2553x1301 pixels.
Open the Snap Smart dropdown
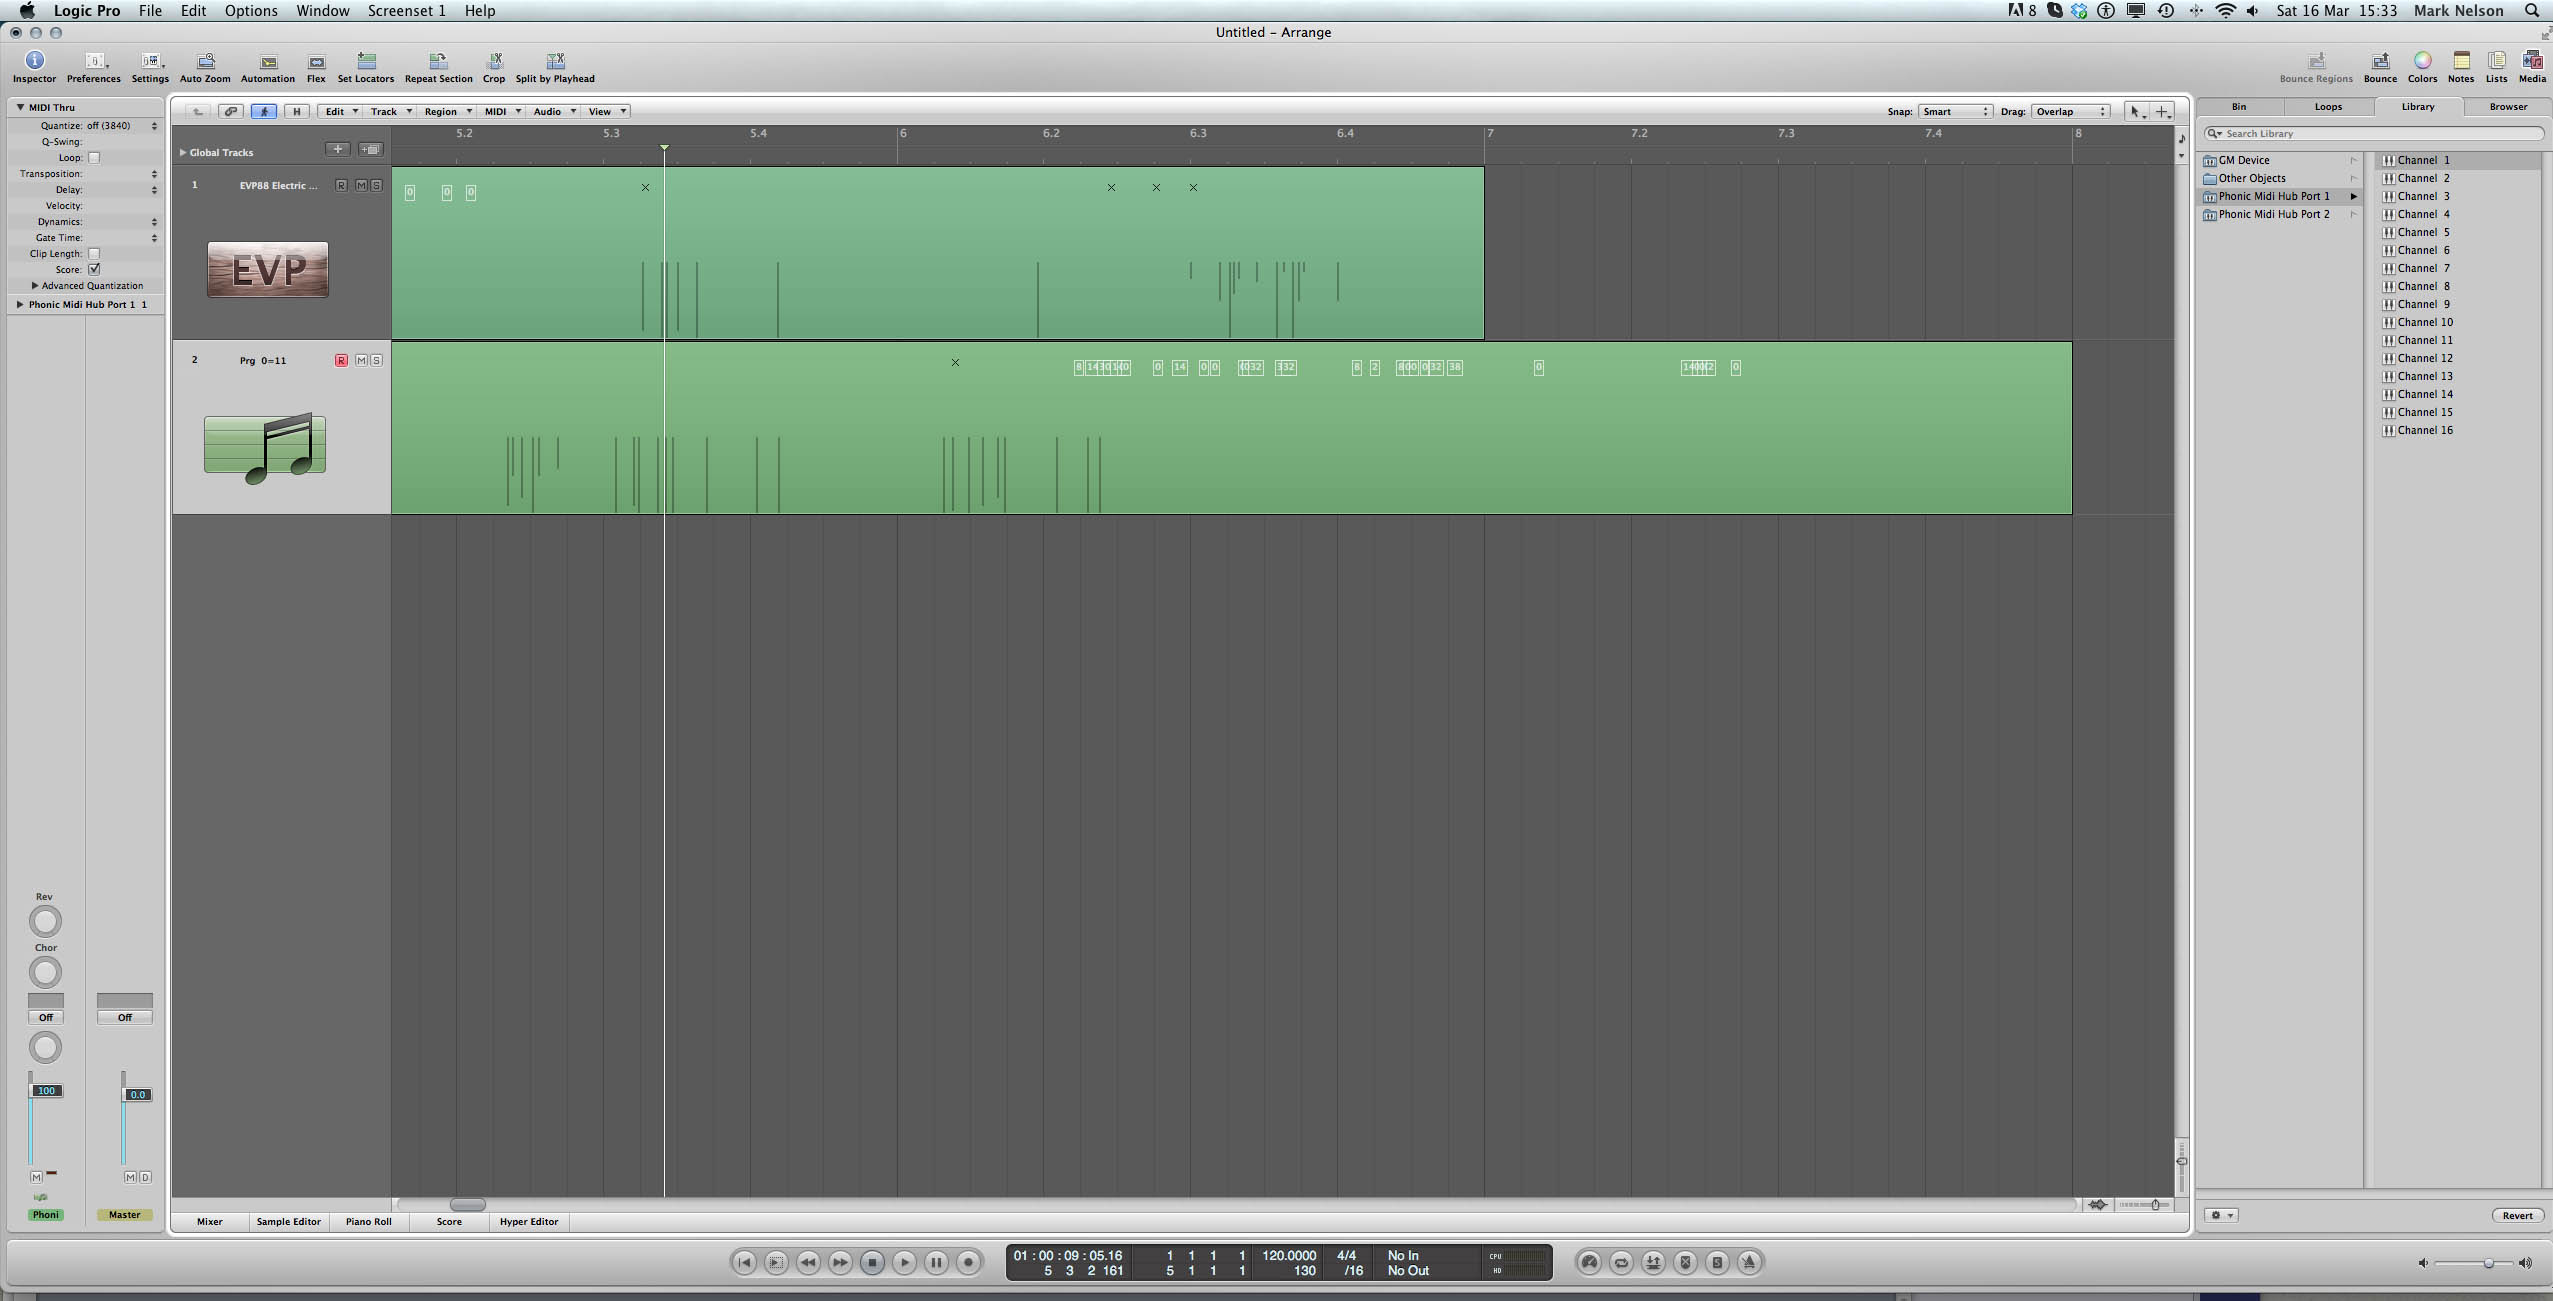coord(1955,111)
